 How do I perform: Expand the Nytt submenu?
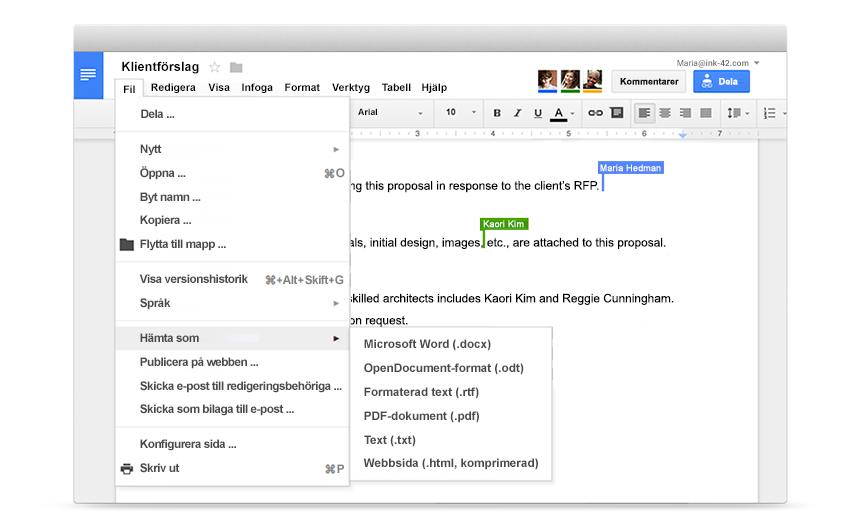click(x=232, y=149)
